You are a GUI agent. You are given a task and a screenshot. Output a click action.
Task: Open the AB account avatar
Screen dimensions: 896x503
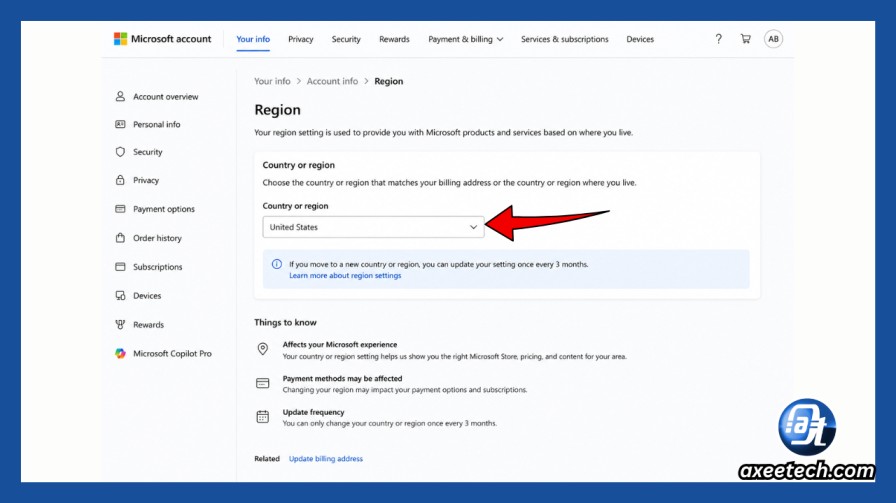(773, 39)
